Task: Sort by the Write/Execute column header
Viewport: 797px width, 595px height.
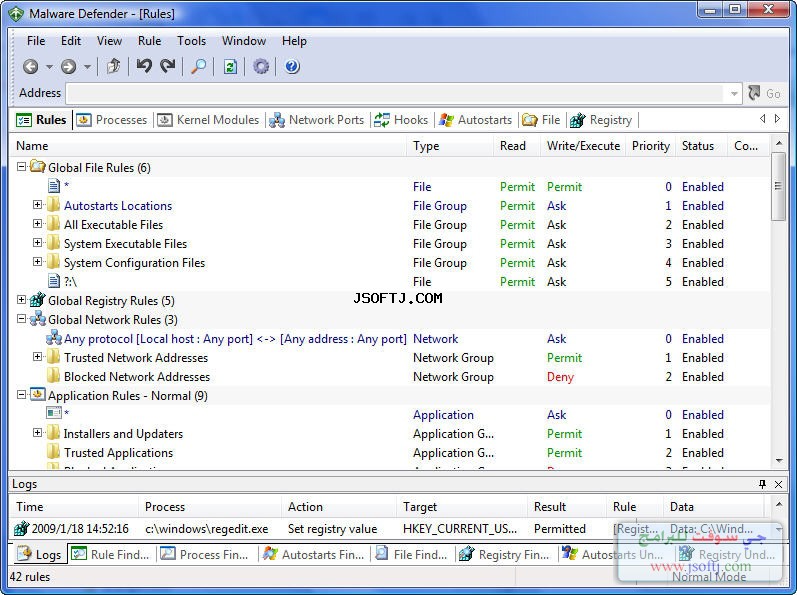Action: click(583, 146)
